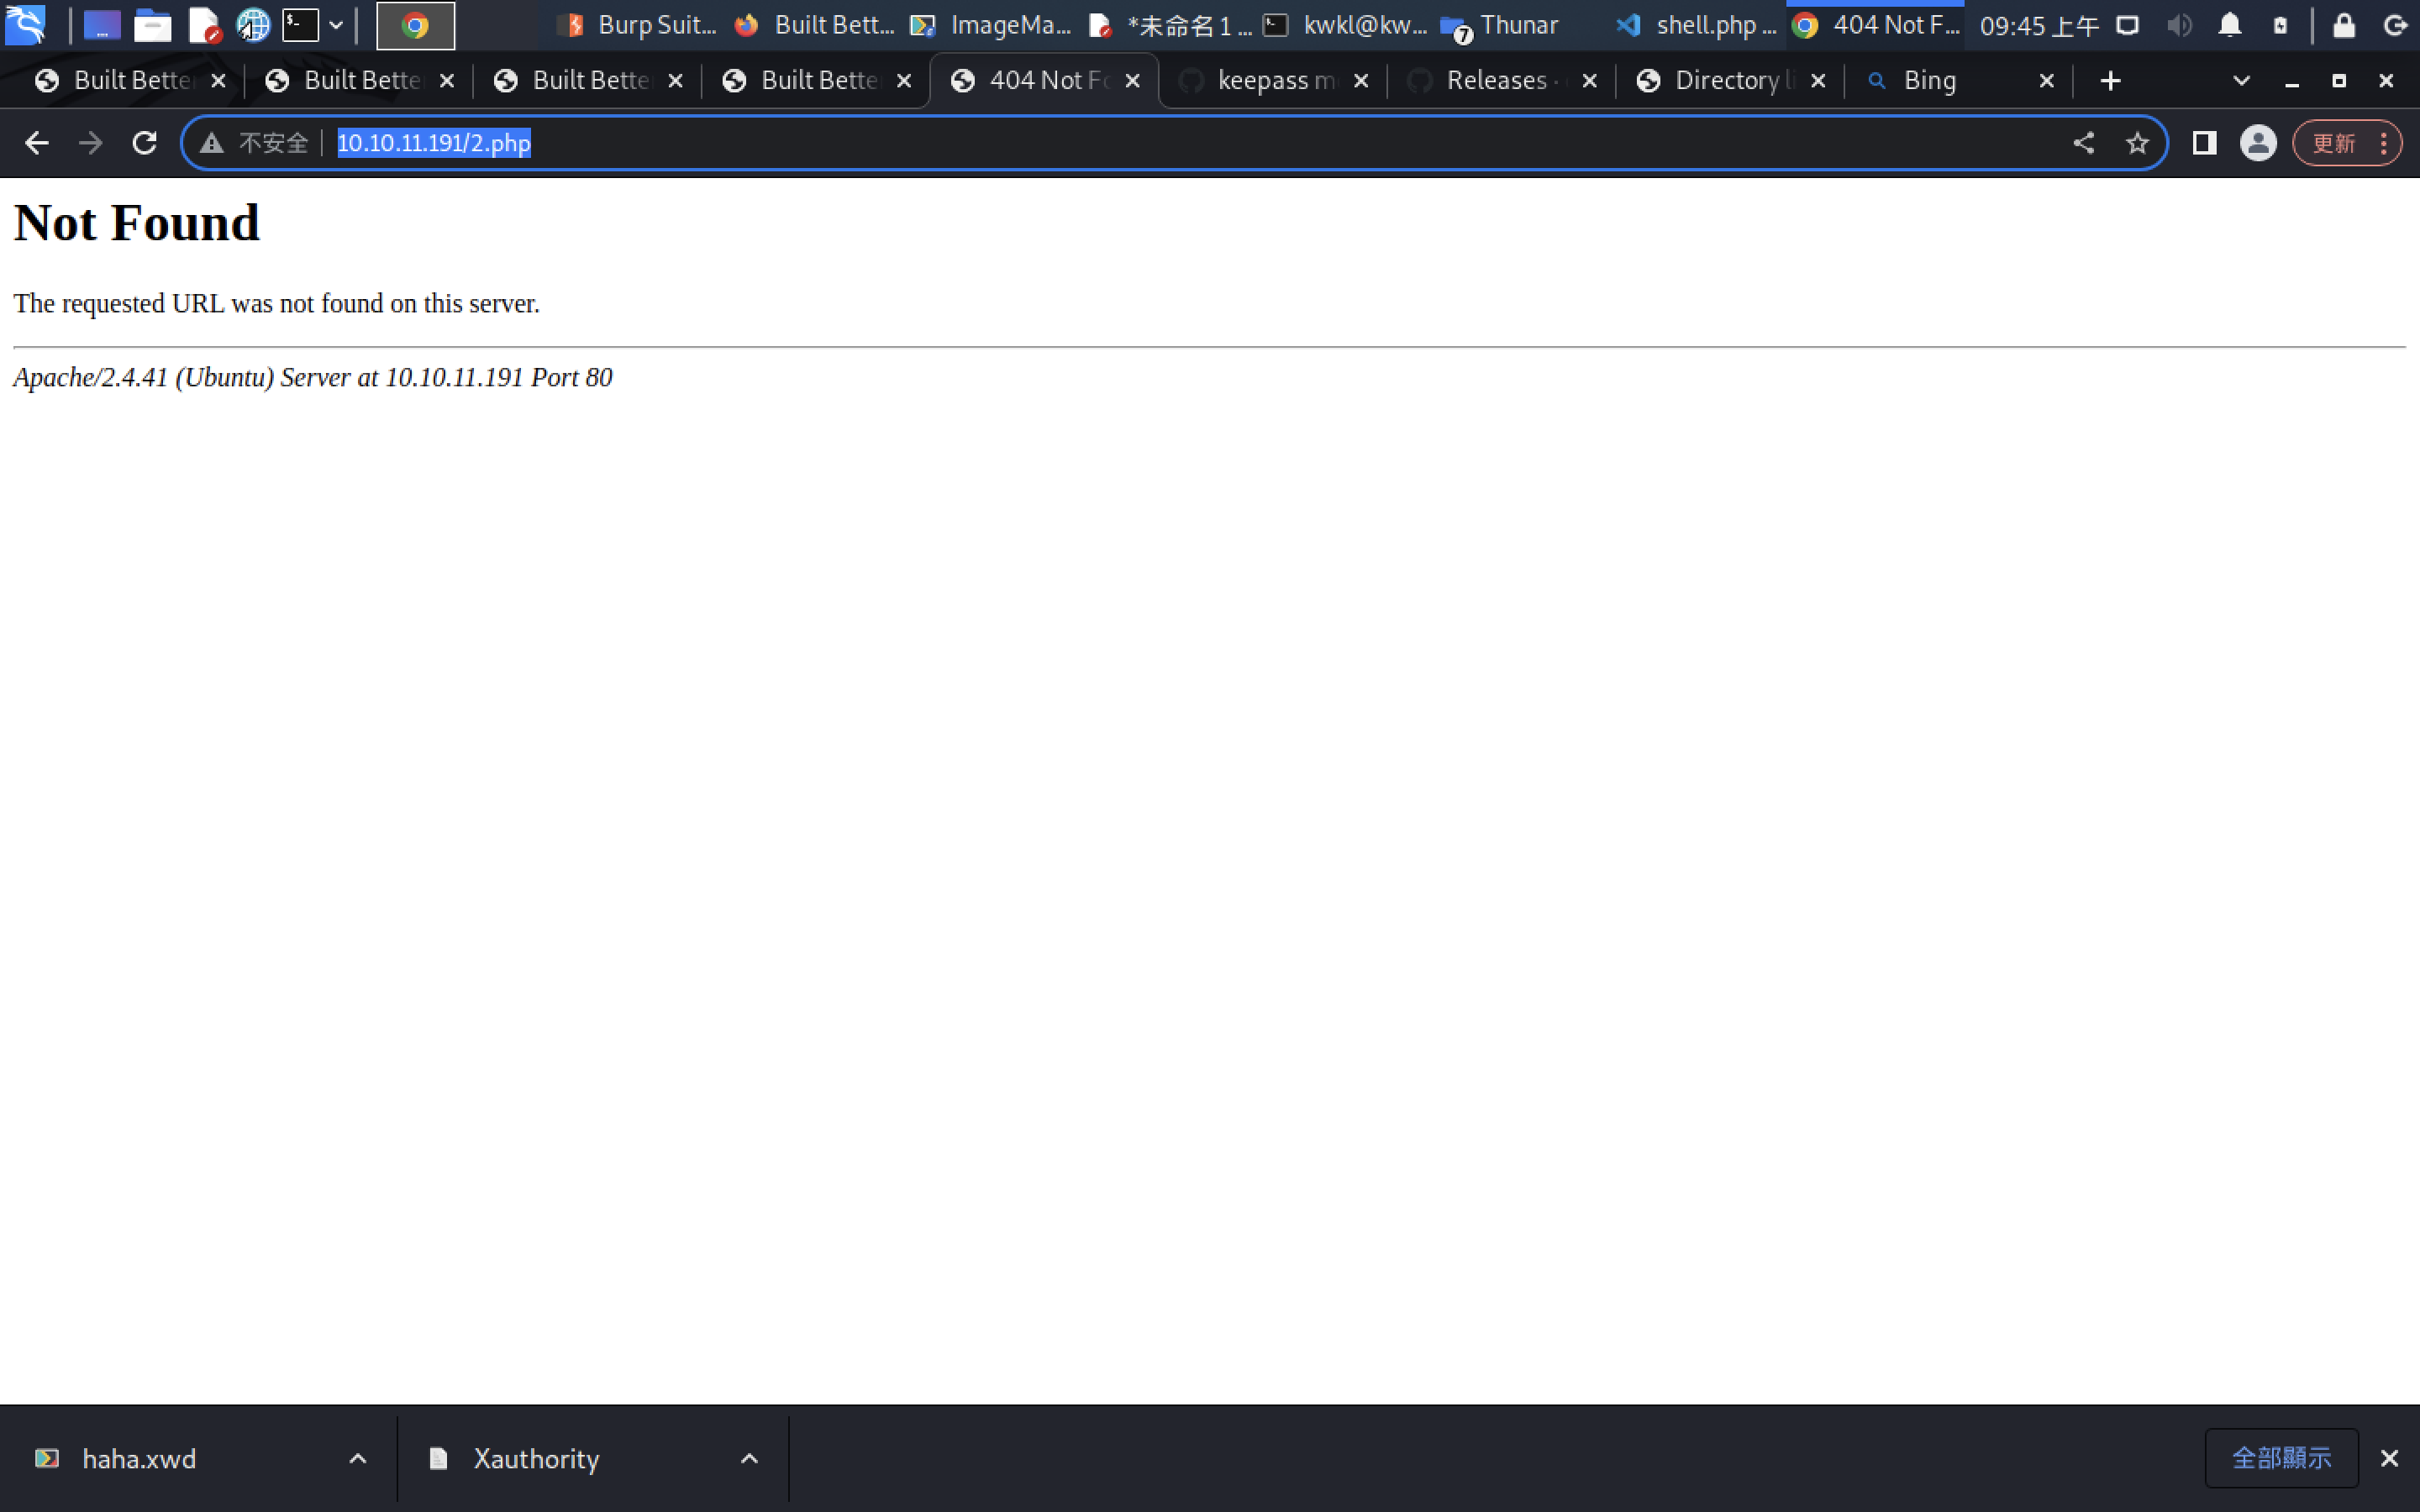
Task: Bookmark this page with star icon
Action: (2137, 143)
